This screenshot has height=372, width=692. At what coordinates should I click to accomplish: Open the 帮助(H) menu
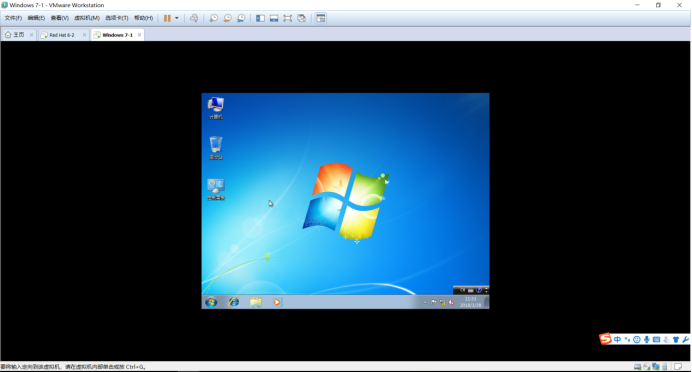(x=144, y=18)
